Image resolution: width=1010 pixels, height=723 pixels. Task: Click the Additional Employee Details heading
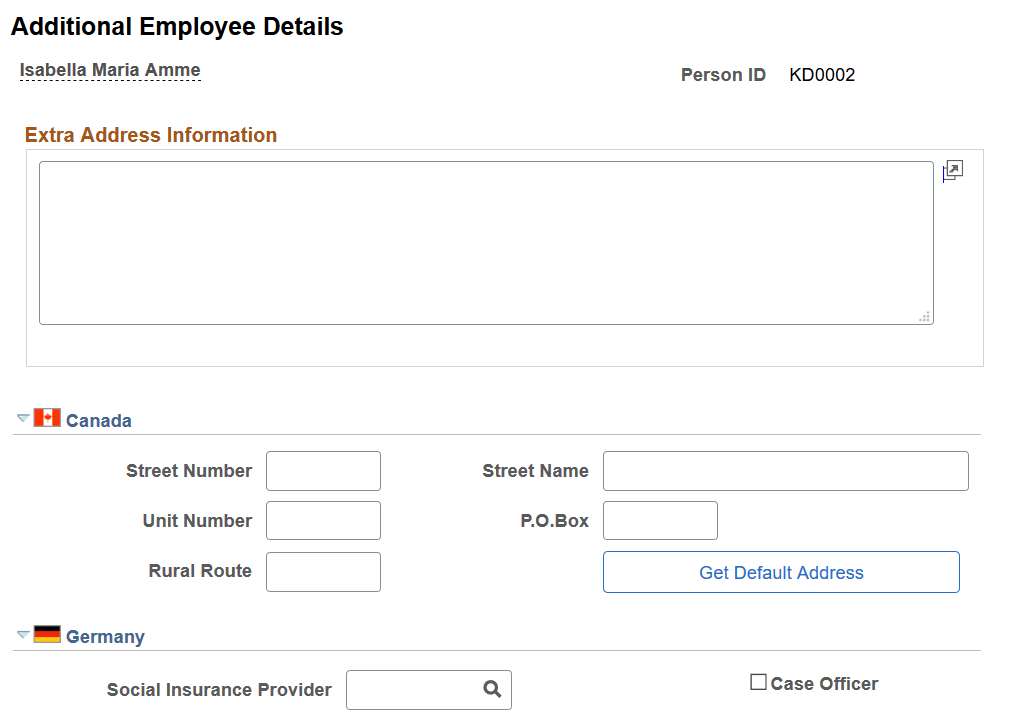177,26
